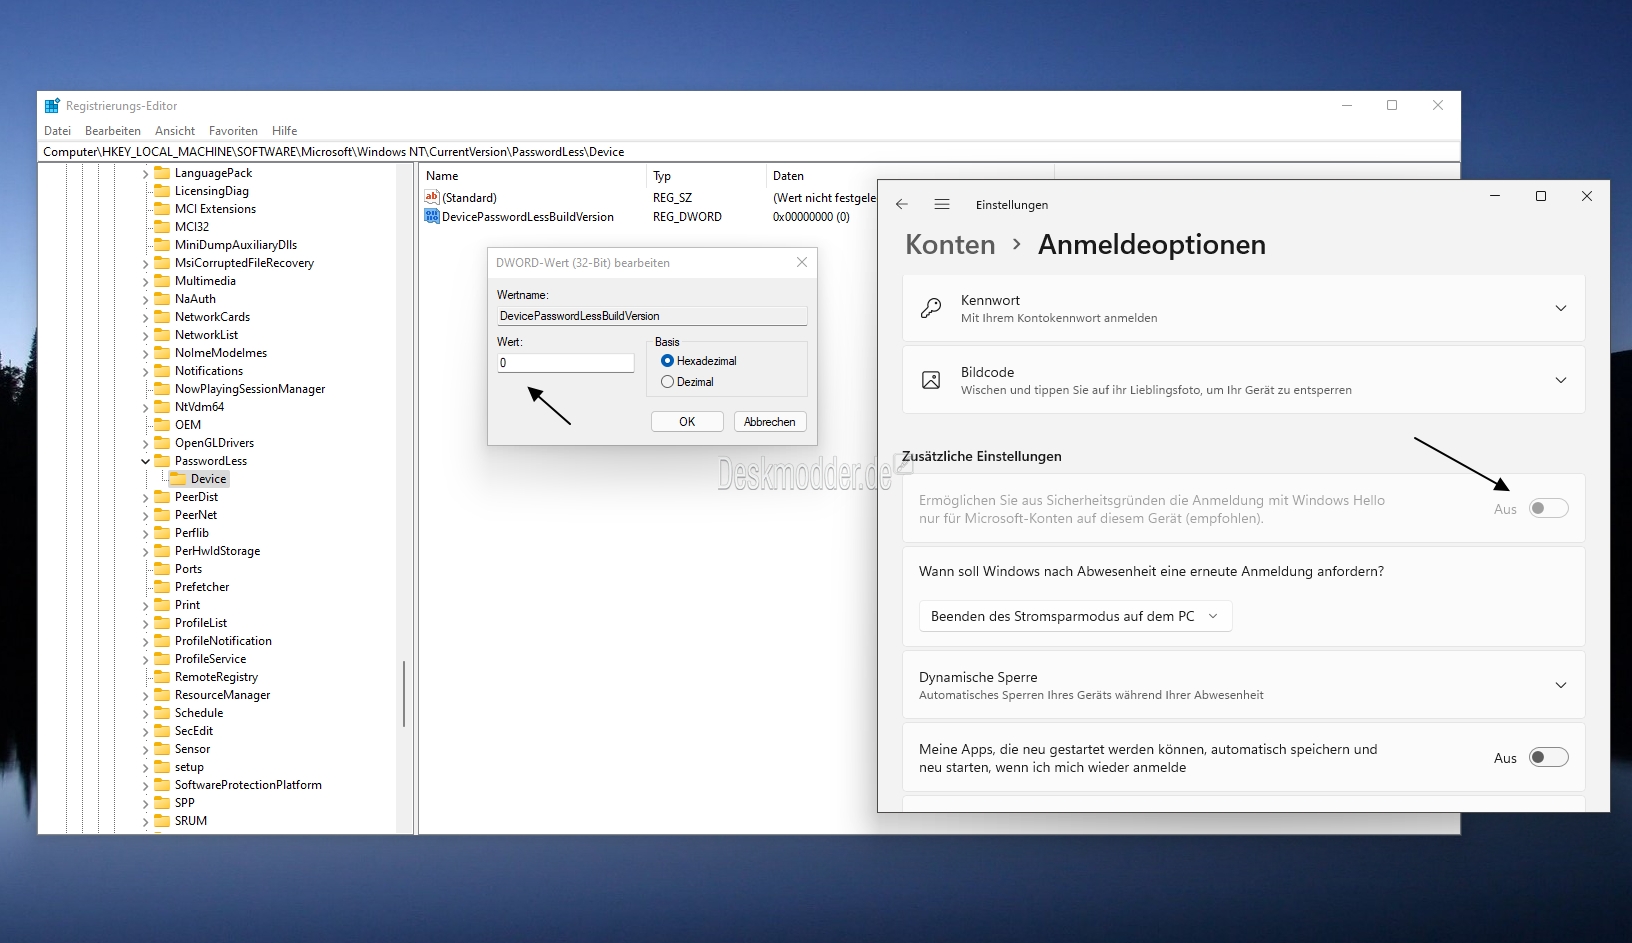Expand the NetworkCards tree node arrow
The height and width of the screenshot is (943, 1632).
tap(146, 317)
